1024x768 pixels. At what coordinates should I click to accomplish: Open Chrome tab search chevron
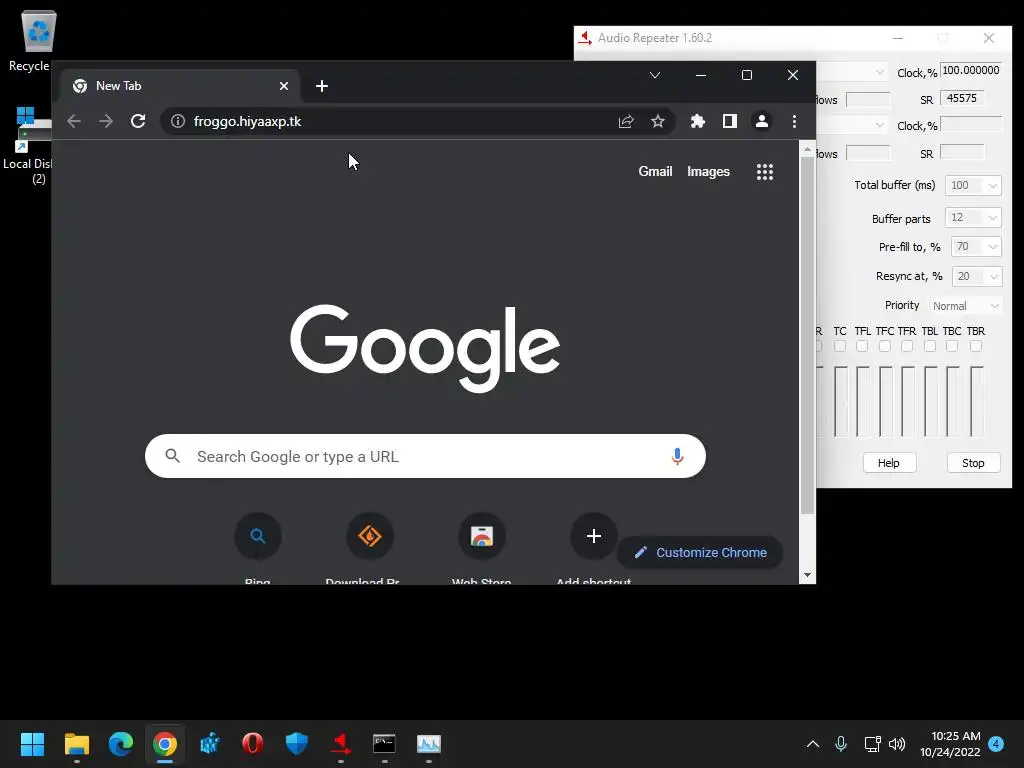tap(654, 75)
